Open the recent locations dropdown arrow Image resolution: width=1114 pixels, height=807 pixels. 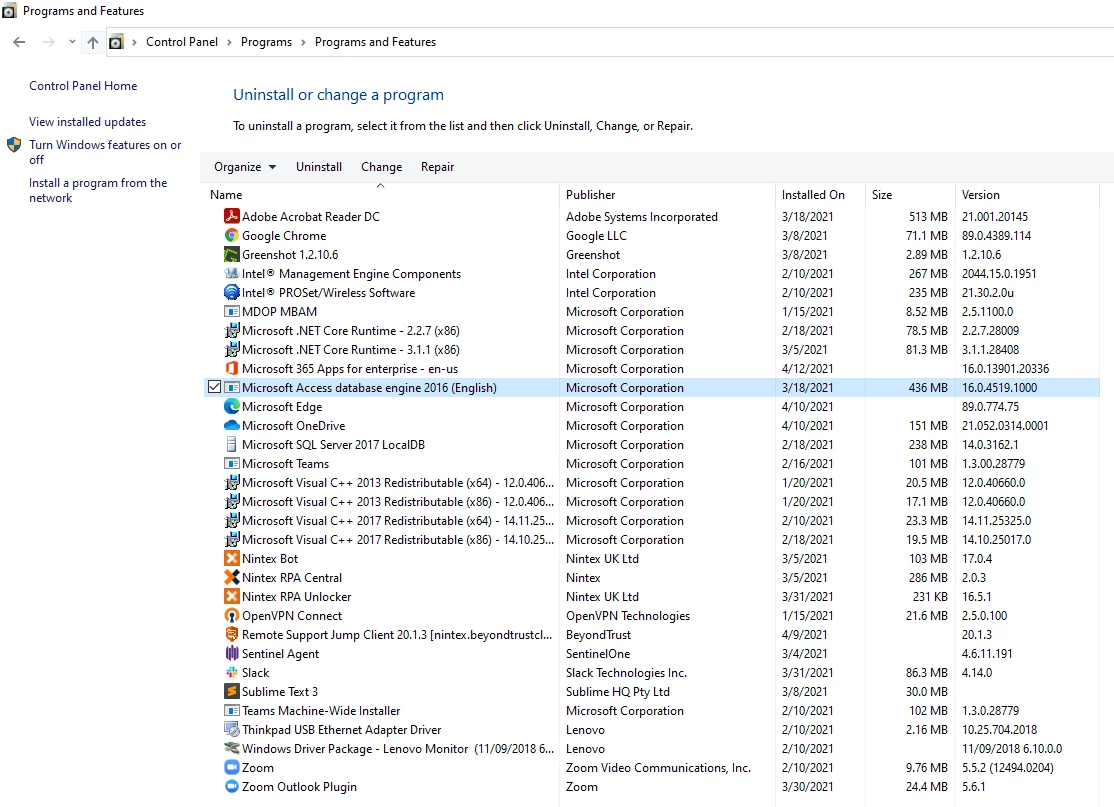click(72, 43)
